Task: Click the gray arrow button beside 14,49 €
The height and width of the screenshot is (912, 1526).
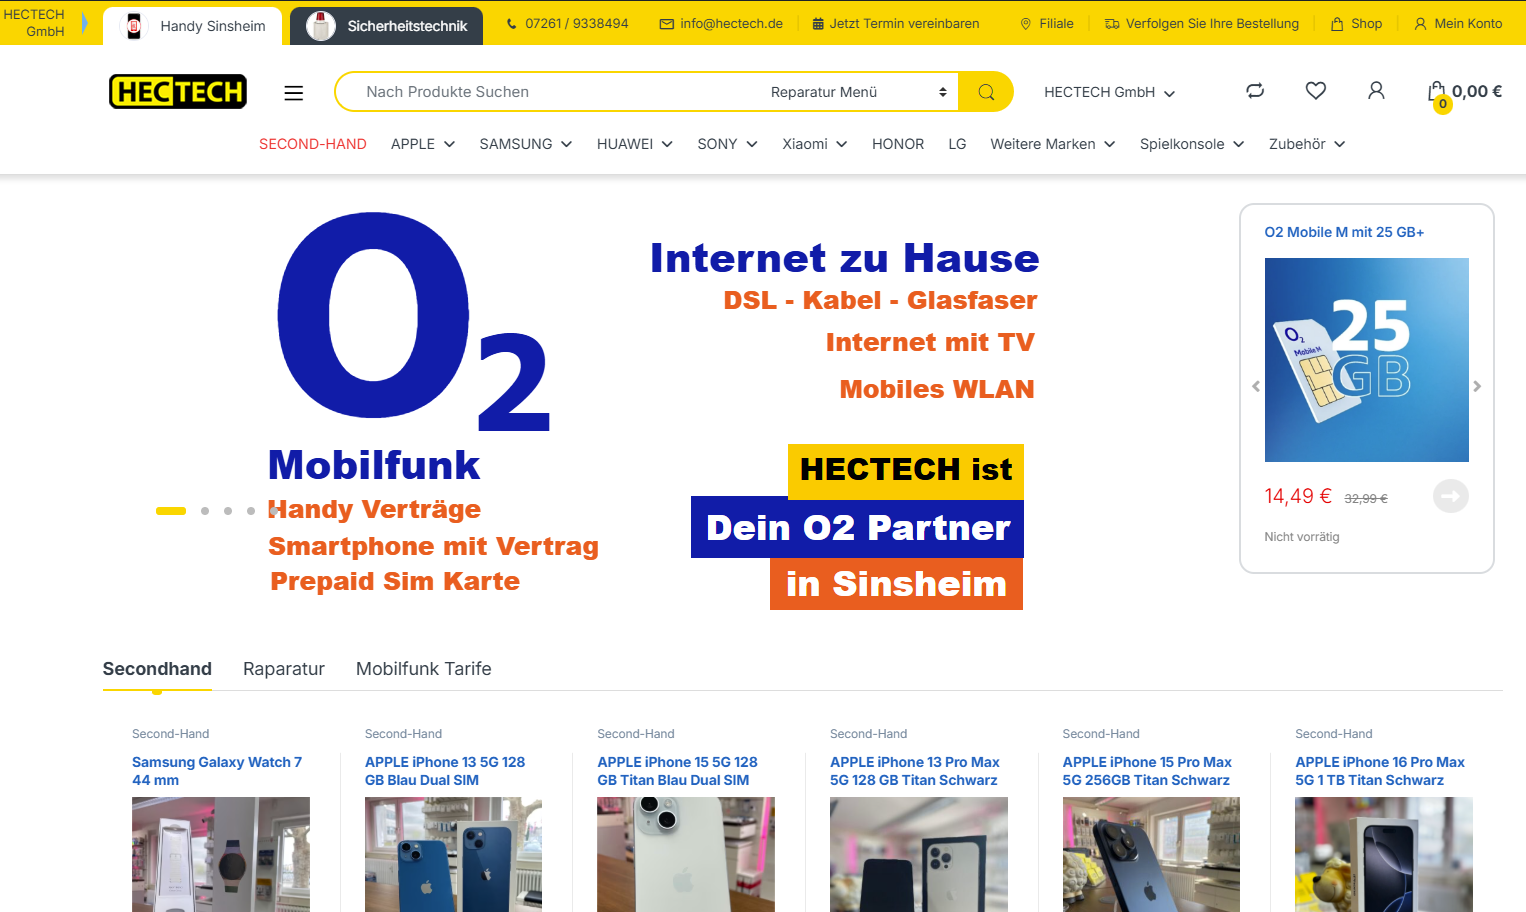Action: [x=1450, y=496]
